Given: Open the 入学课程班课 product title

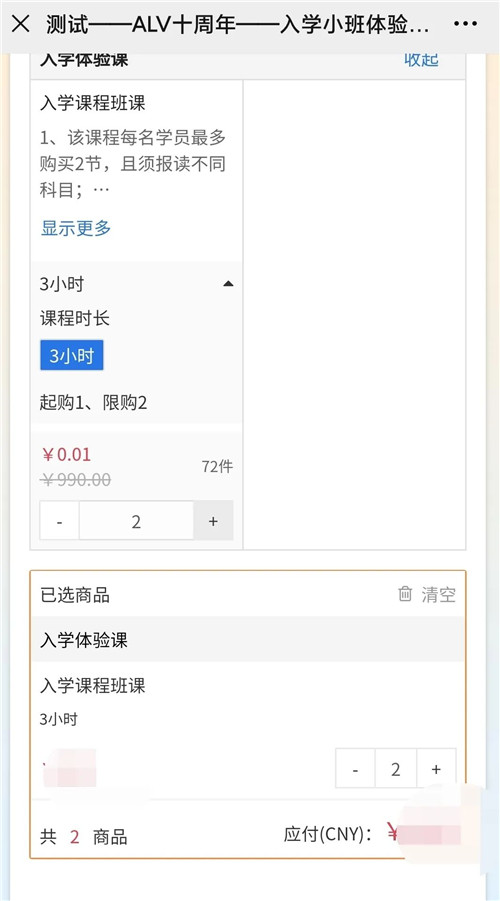Looking at the screenshot, I should coord(93,103).
